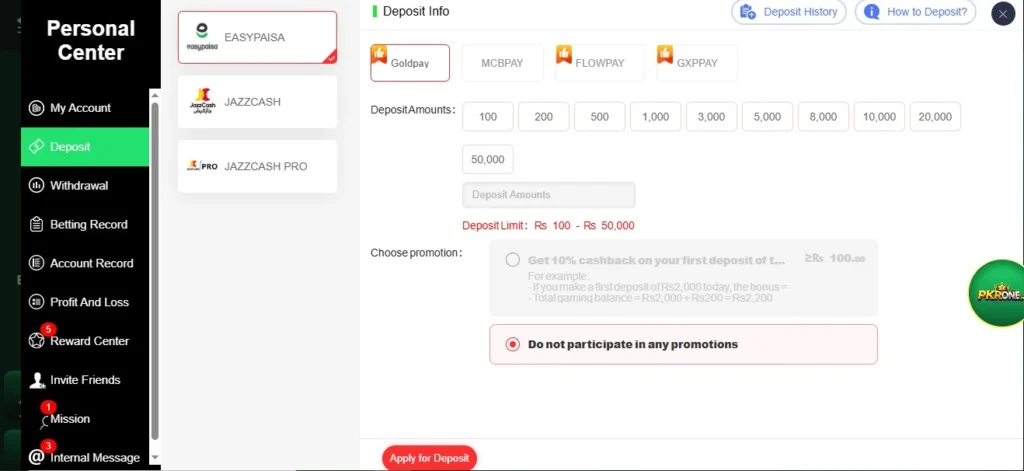Pick the 100 deposit amount
Viewport: 1024px width, 471px height.
click(x=488, y=117)
